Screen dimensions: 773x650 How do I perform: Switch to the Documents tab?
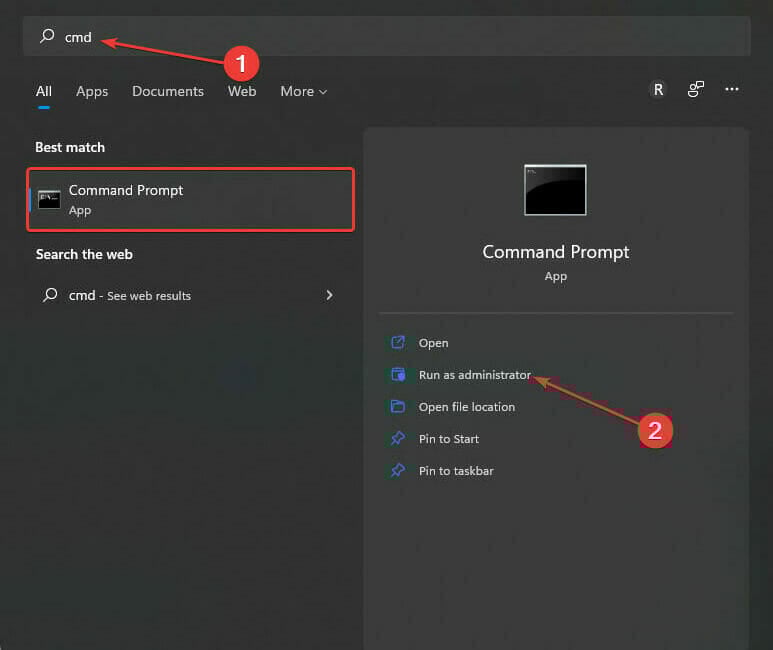168,91
